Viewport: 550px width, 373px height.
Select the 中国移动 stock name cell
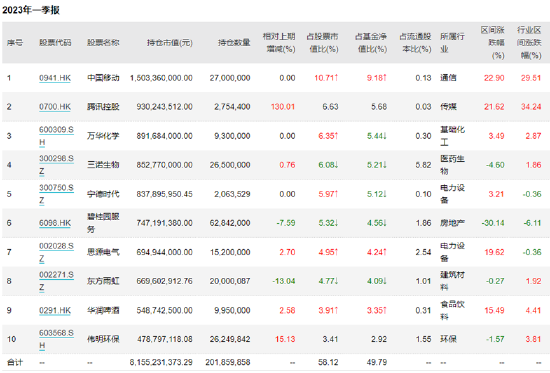pyautogui.click(x=103, y=78)
